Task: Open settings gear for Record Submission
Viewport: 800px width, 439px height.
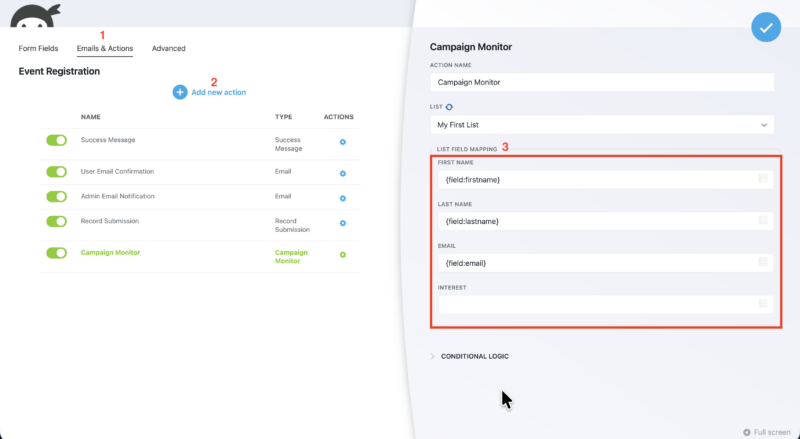Action: [x=343, y=223]
